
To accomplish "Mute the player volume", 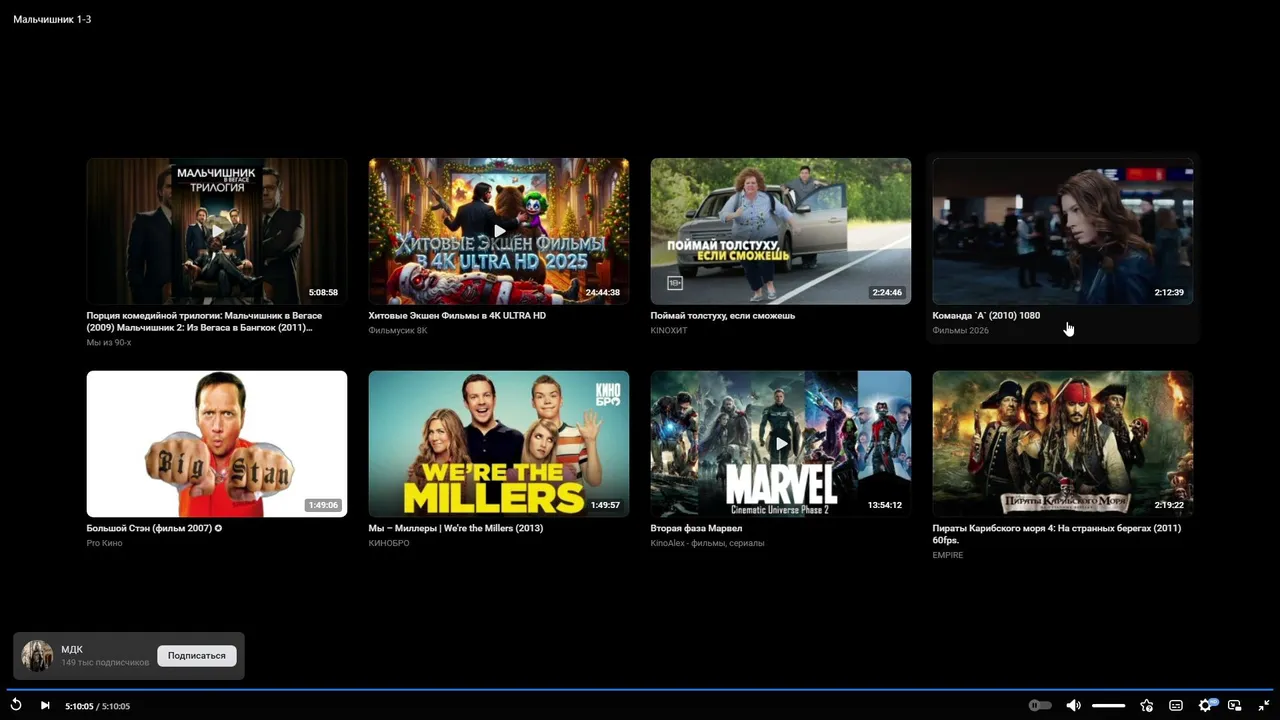I will [x=1073, y=705].
